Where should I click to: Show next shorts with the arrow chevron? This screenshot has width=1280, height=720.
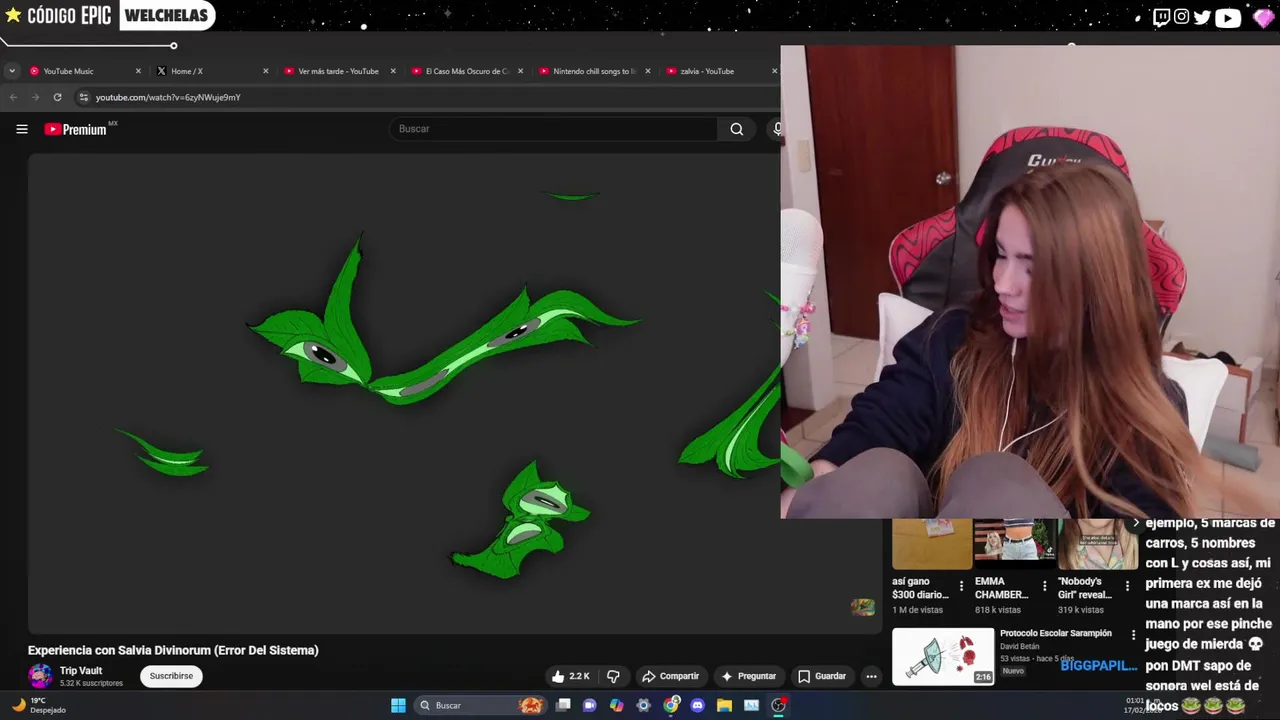click(1135, 523)
